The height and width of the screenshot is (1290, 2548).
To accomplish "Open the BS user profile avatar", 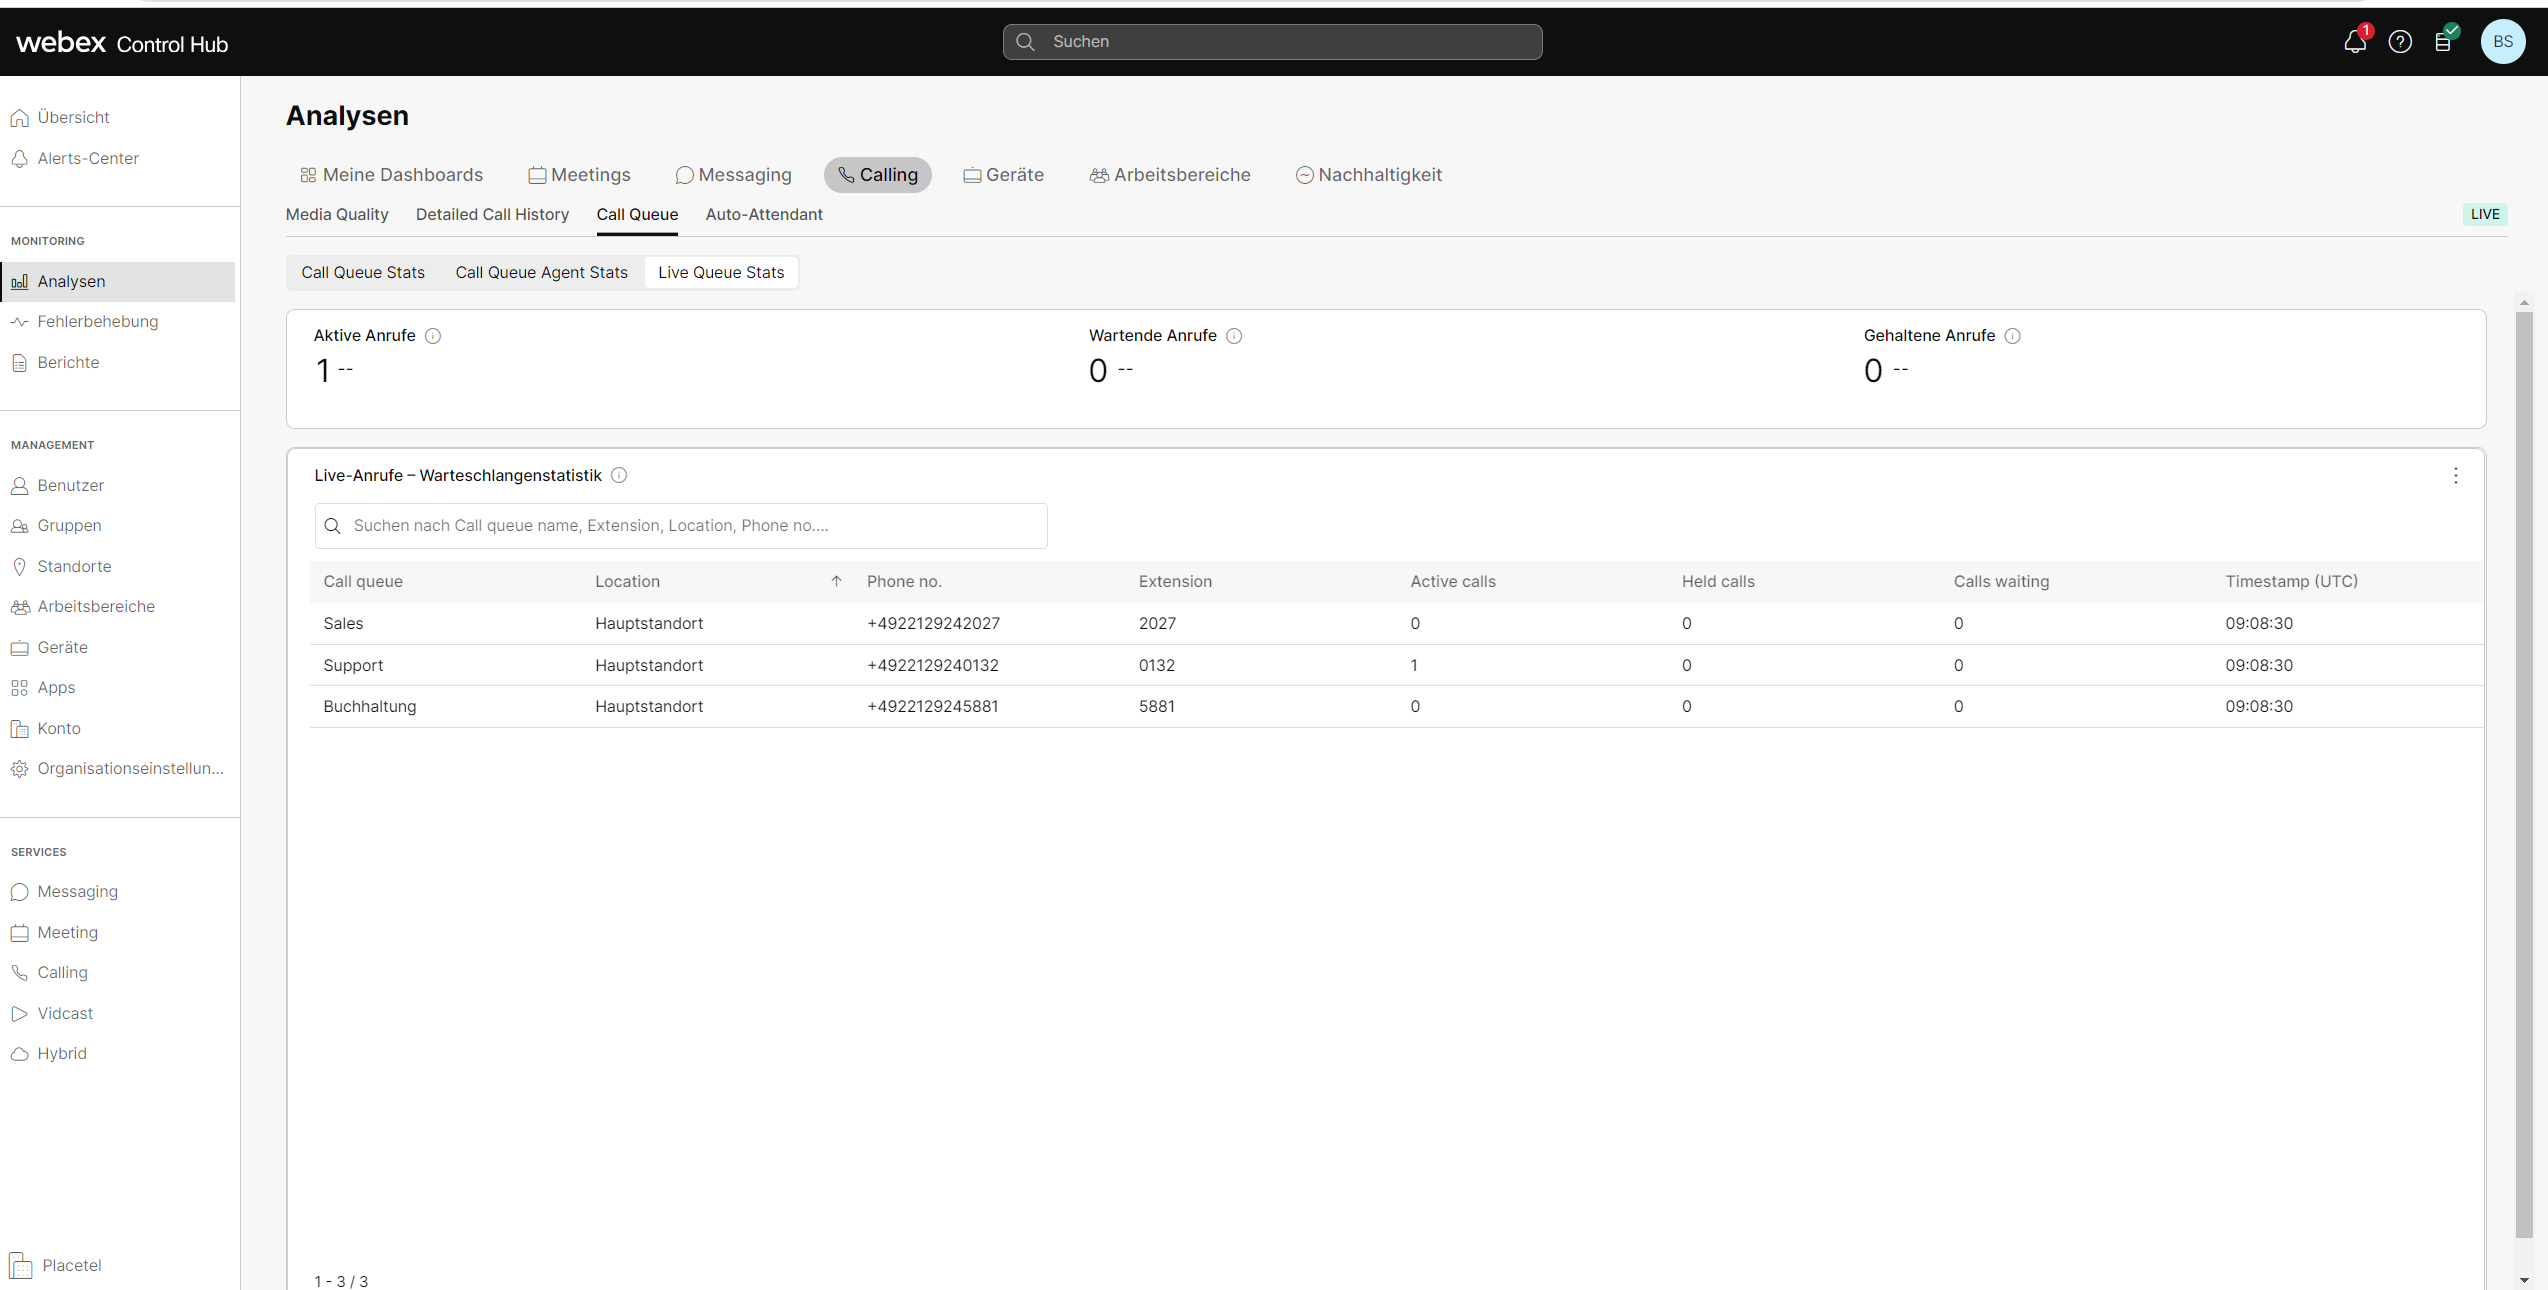I will pyautogui.click(x=2502, y=42).
